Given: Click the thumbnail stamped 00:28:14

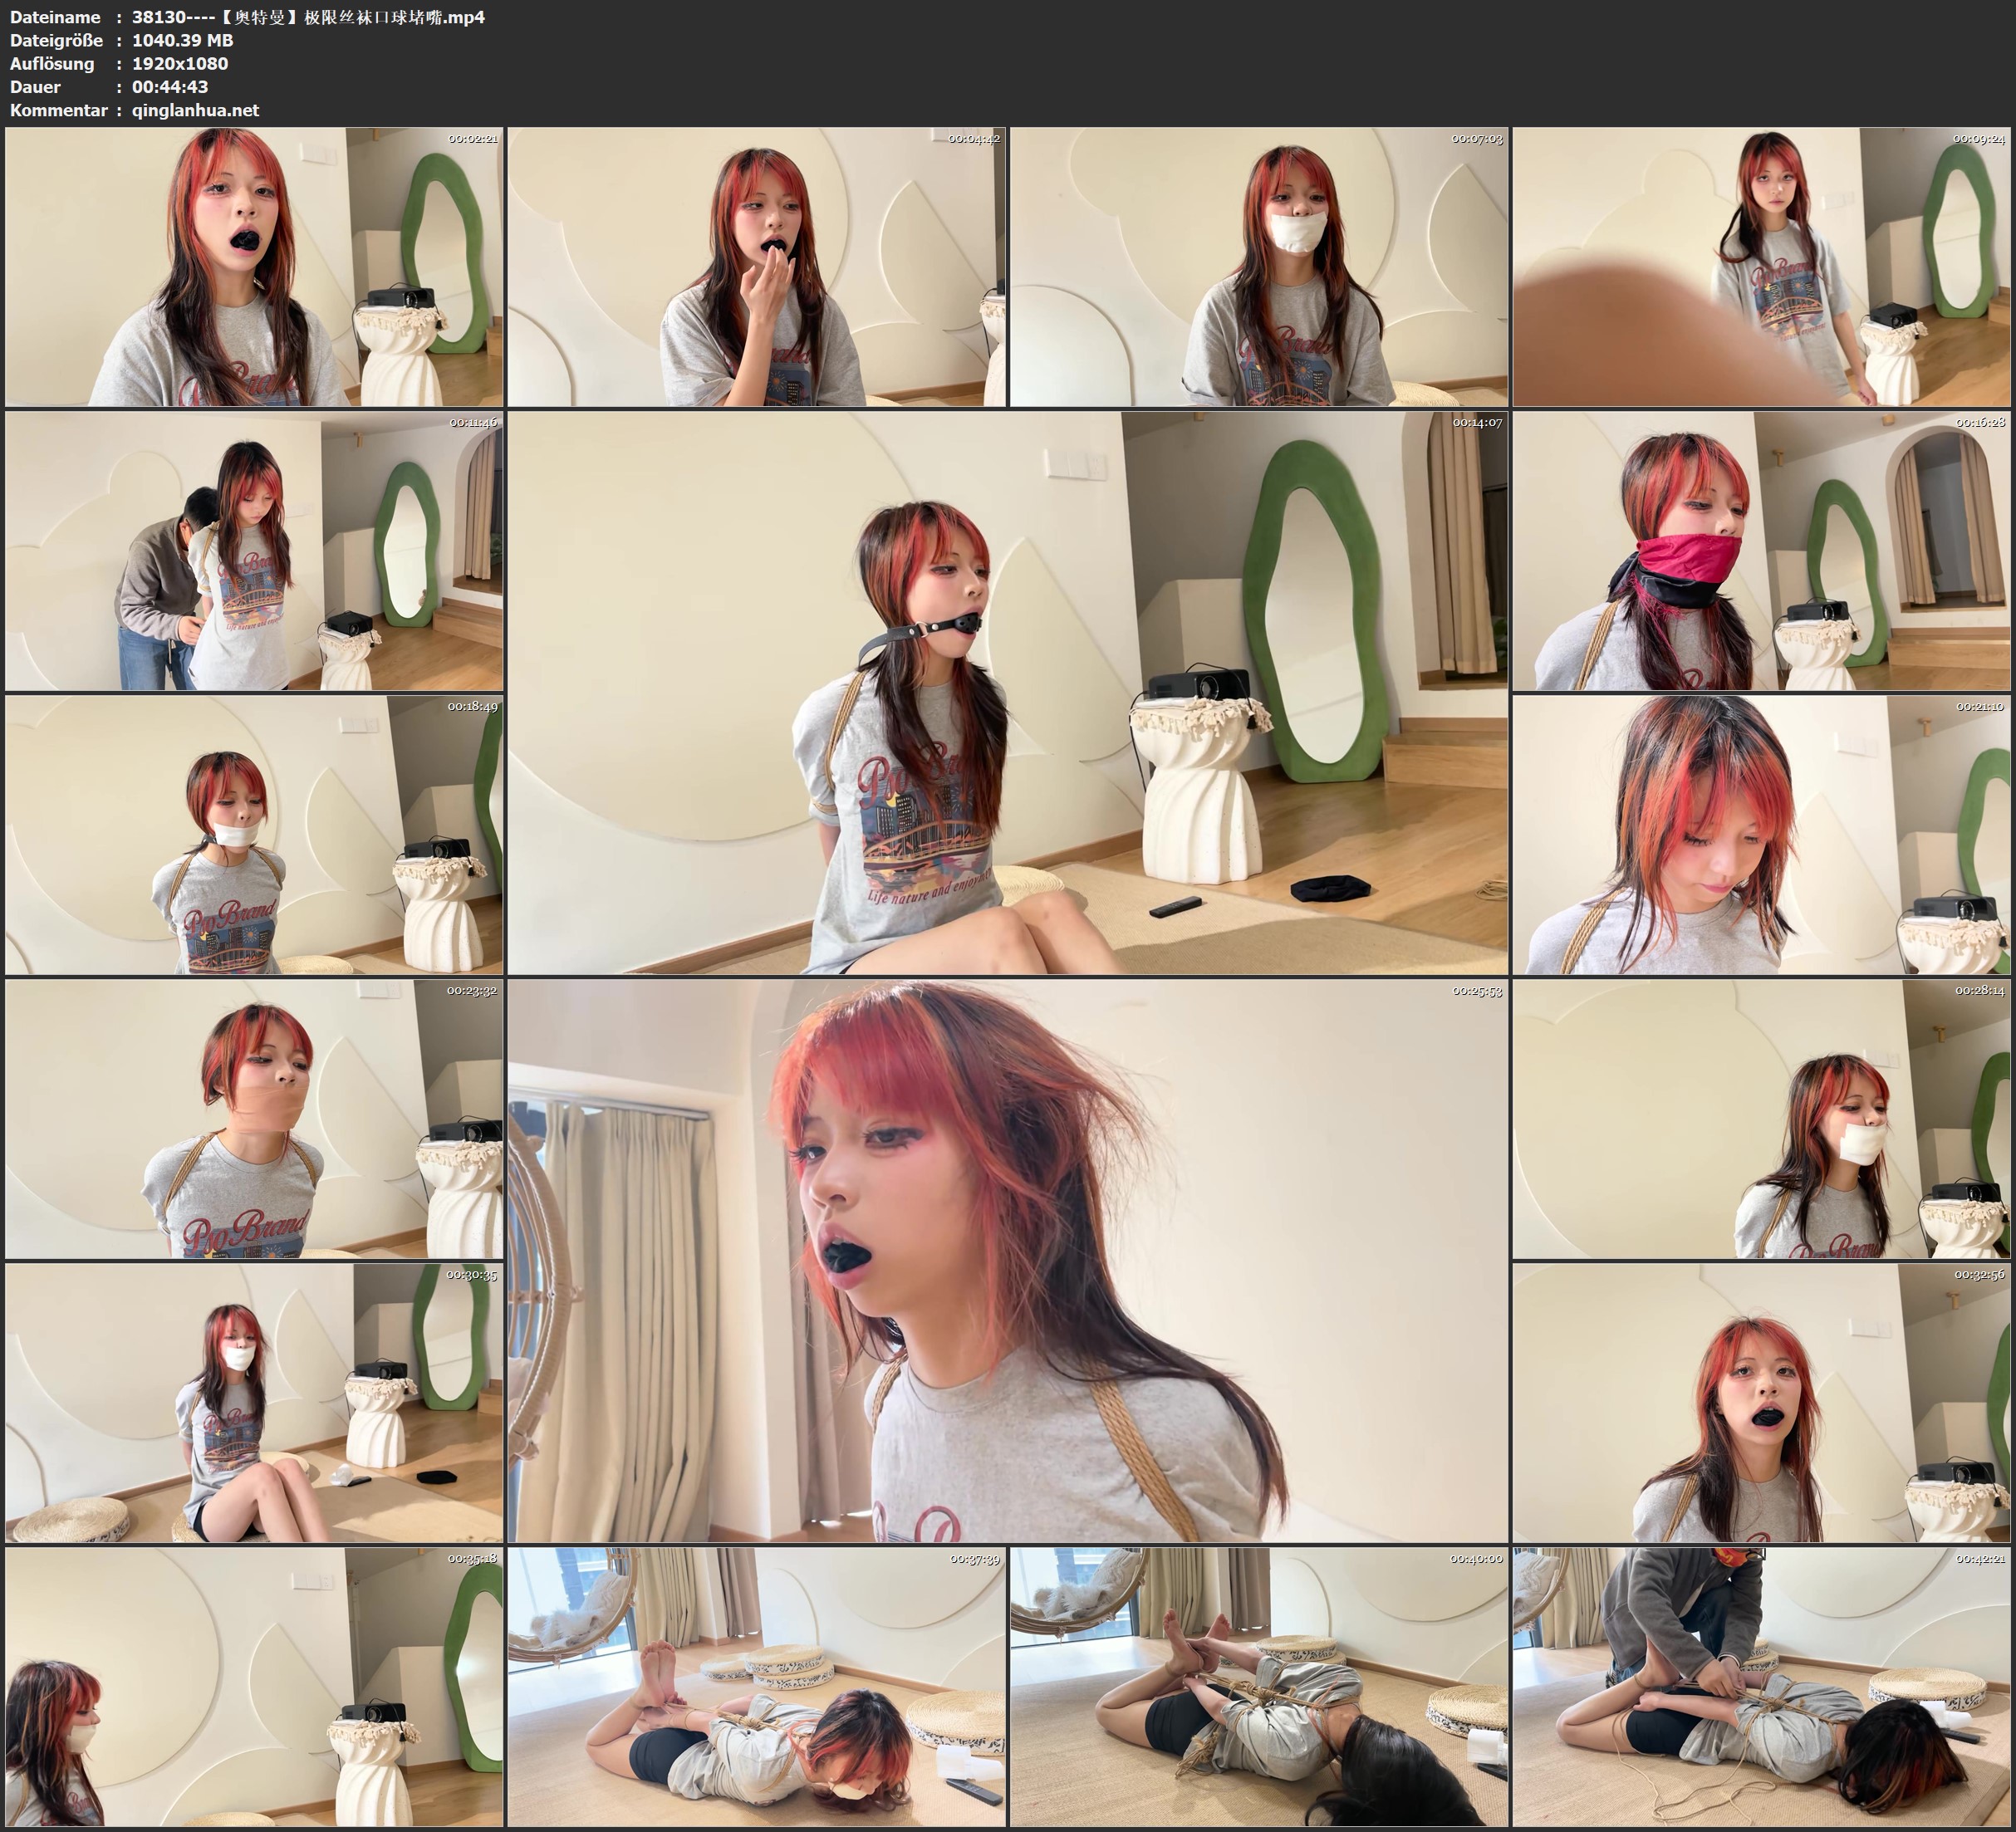Looking at the screenshot, I should [x=1761, y=1119].
